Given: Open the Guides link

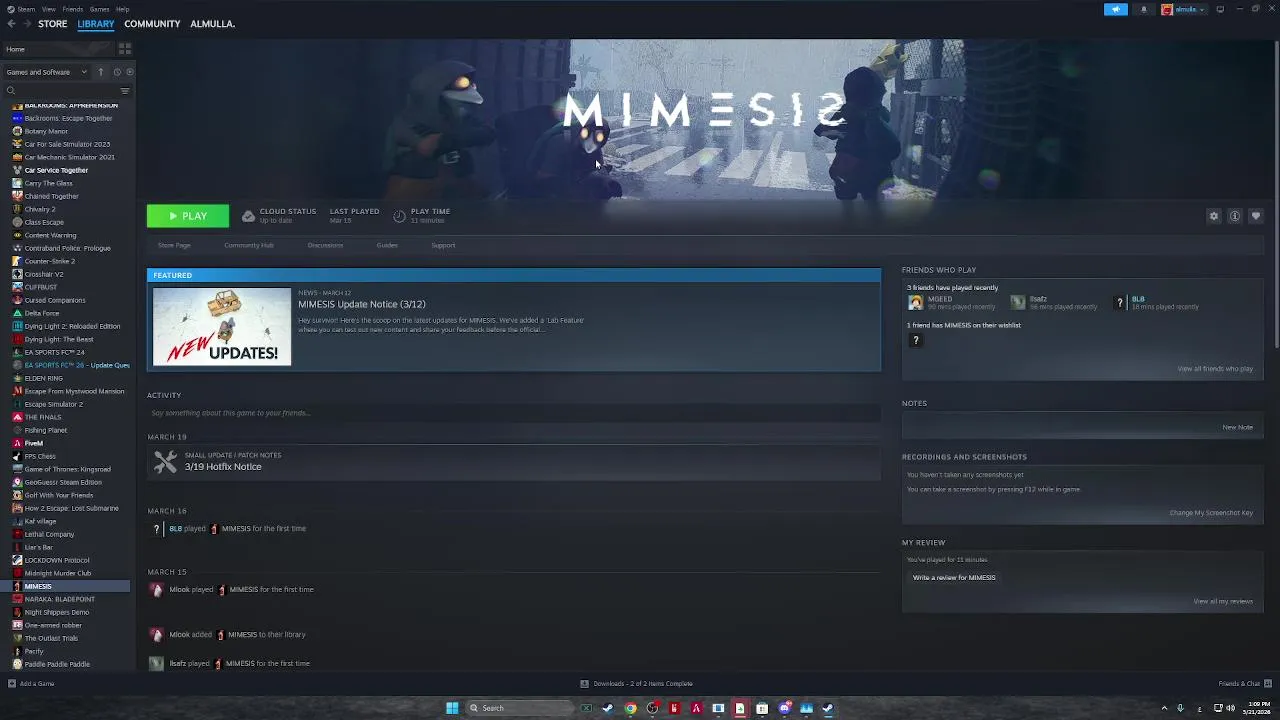Looking at the screenshot, I should tap(387, 245).
